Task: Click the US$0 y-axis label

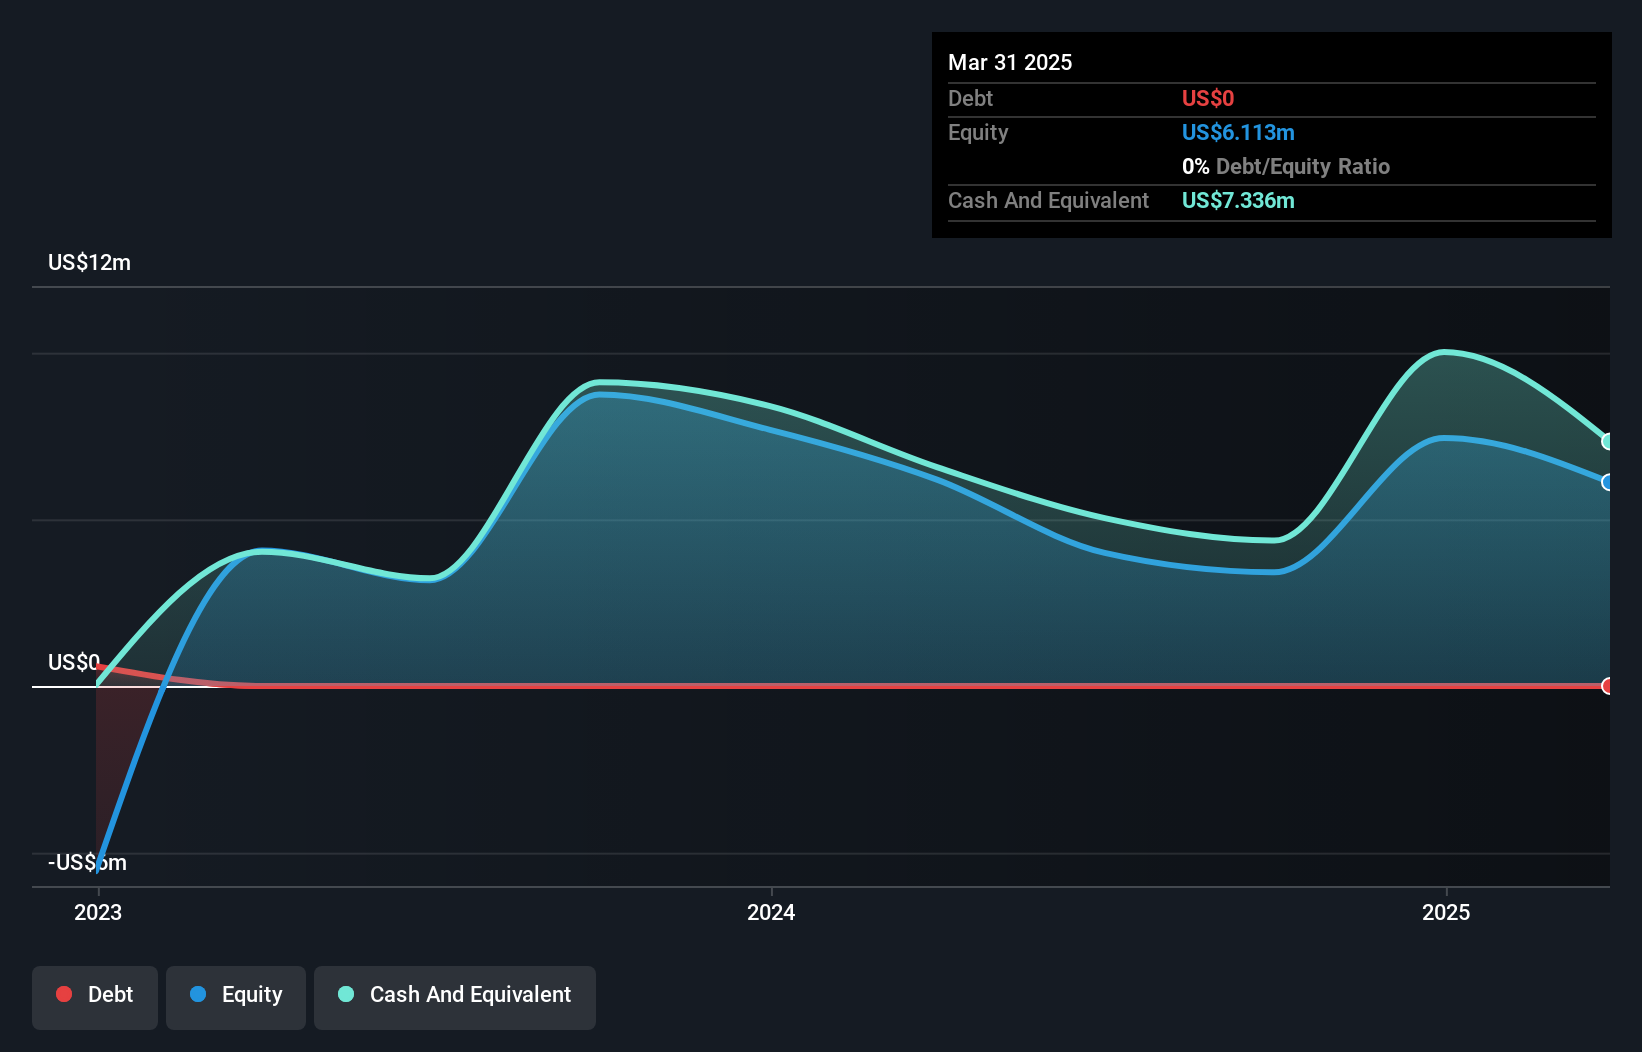Action: click(x=74, y=662)
